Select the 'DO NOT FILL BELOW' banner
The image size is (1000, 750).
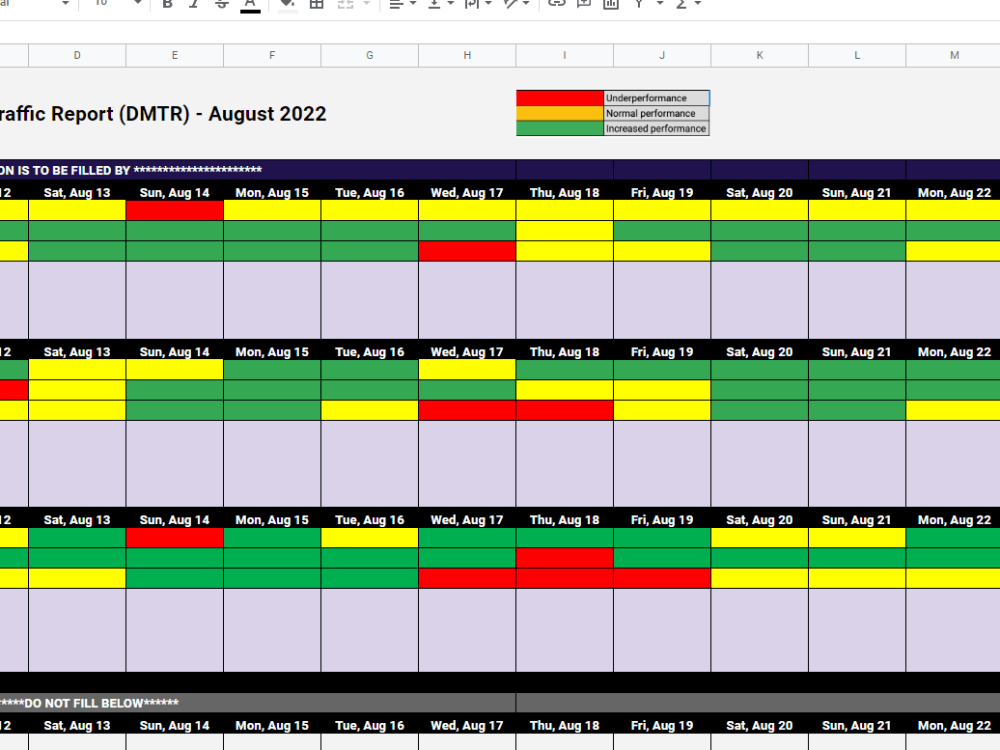click(x=258, y=703)
